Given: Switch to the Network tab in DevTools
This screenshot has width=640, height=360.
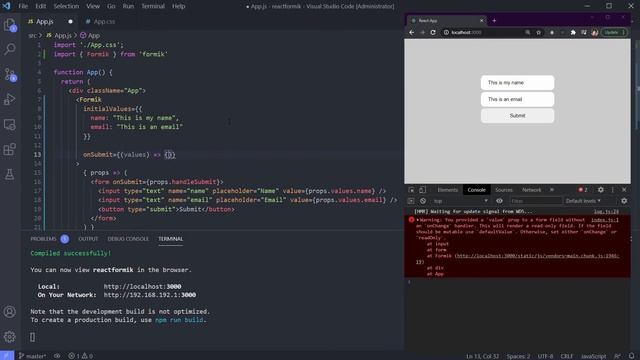Looking at the screenshot, I should [x=531, y=190].
